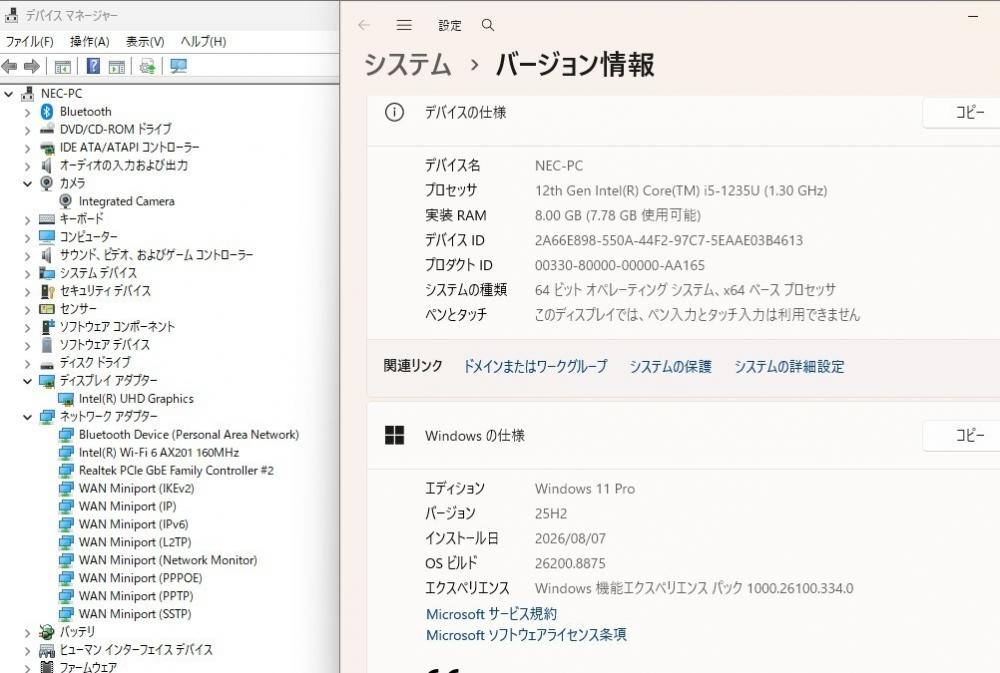Click the Settings back arrow icon
The width and height of the screenshot is (1000, 673).
click(364, 25)
